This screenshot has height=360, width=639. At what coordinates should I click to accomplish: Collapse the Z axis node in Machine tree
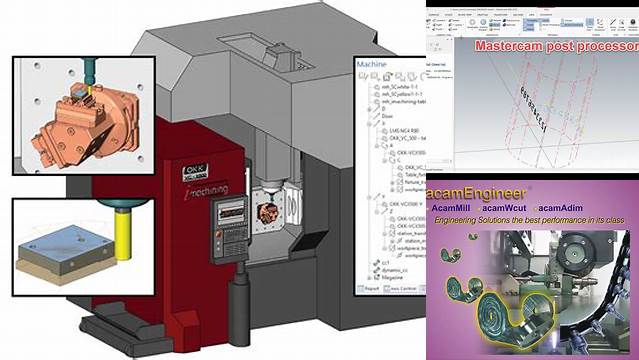[377, 212]
